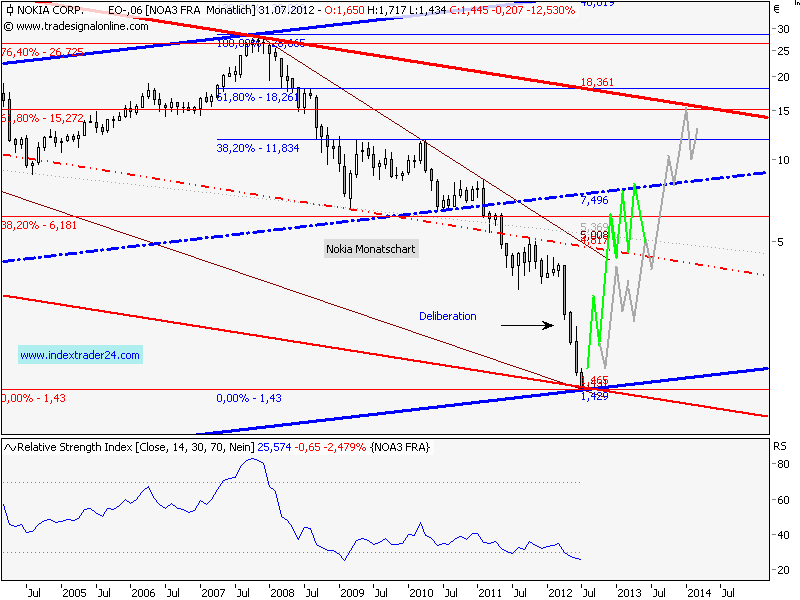Click the € currency symbol on price axis
The width and height of the screenshot is (800, 600).
(x=777, y=9)
